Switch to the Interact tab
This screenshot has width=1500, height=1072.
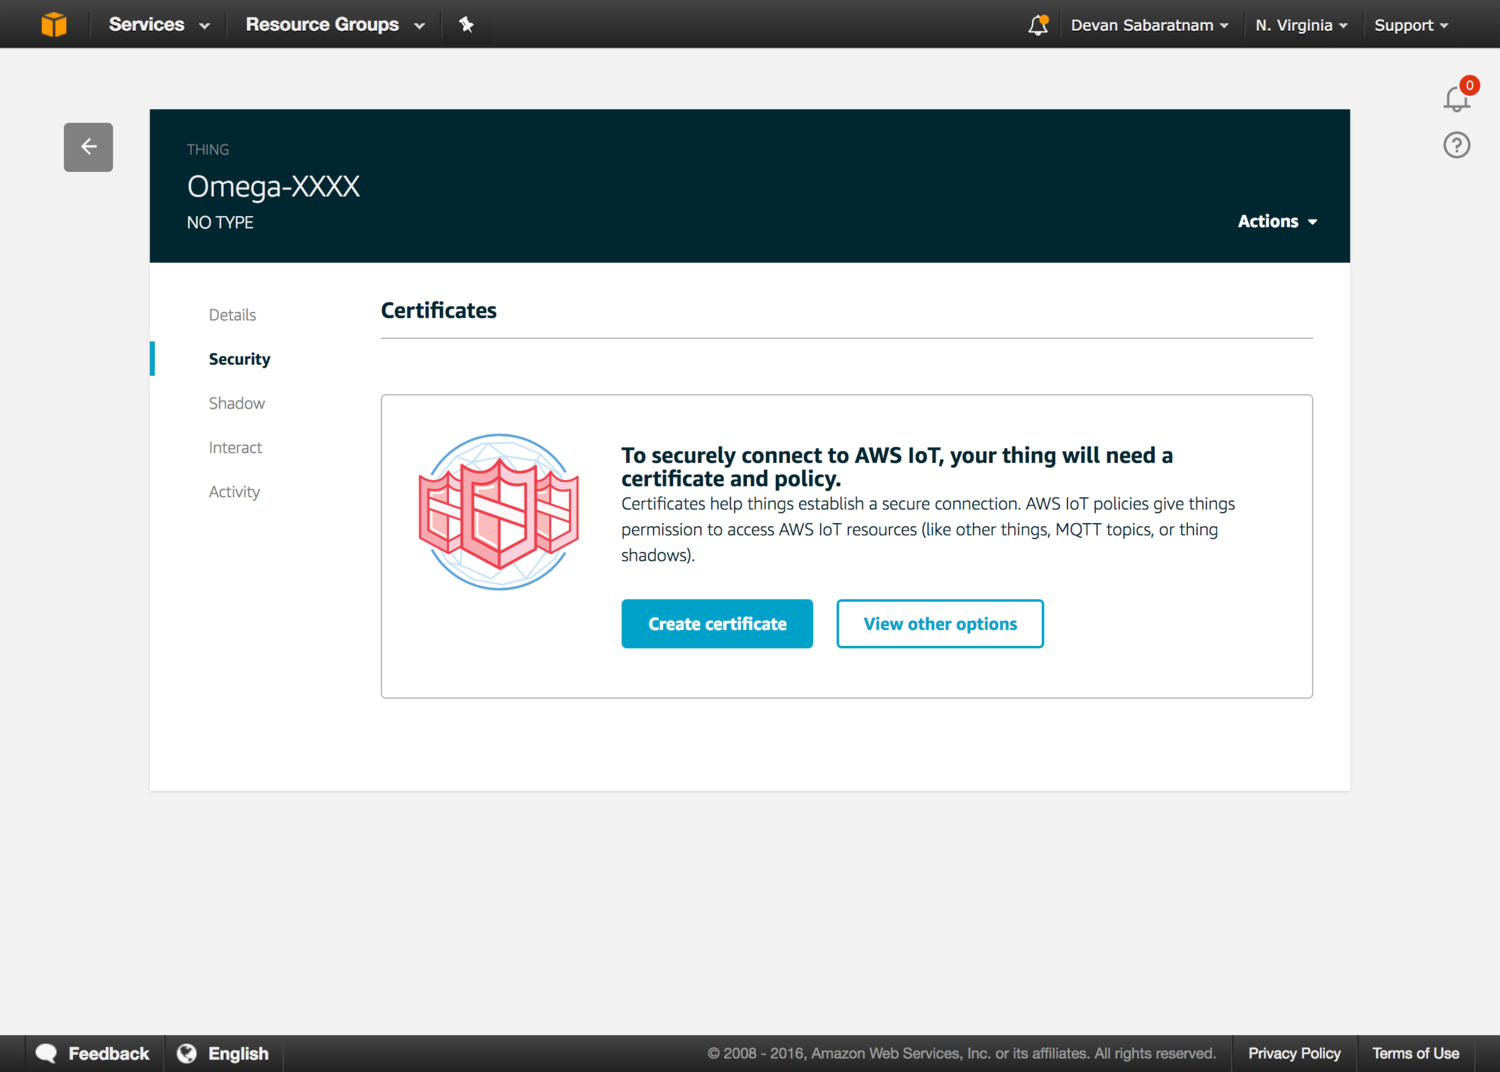235,448
